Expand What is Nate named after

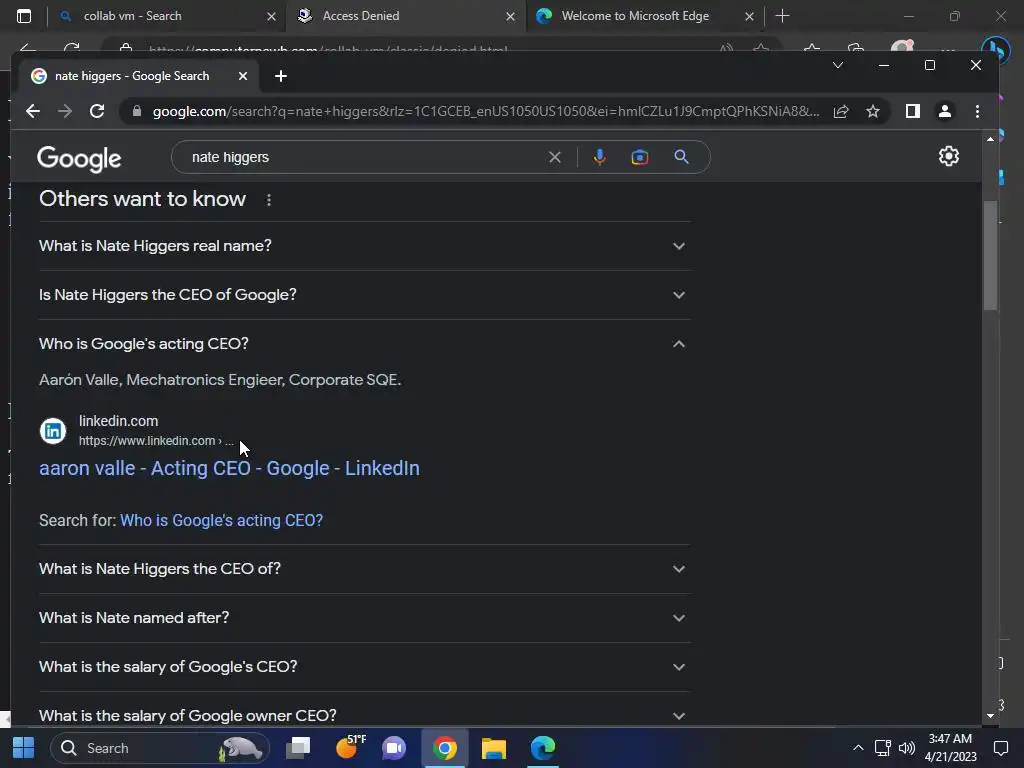364,618
